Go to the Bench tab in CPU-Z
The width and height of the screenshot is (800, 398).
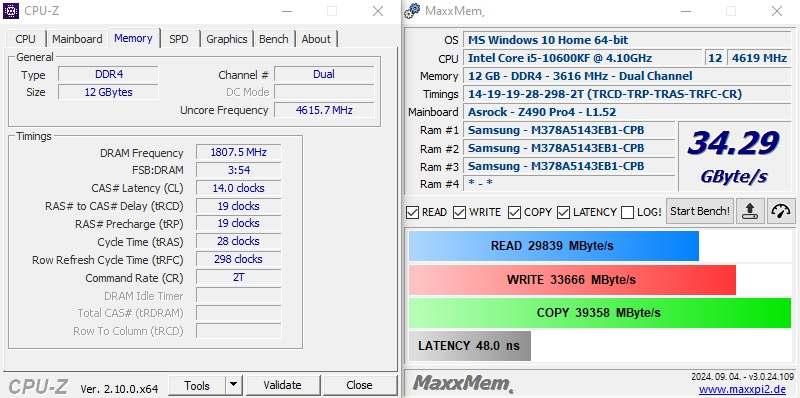click(273, 39)
